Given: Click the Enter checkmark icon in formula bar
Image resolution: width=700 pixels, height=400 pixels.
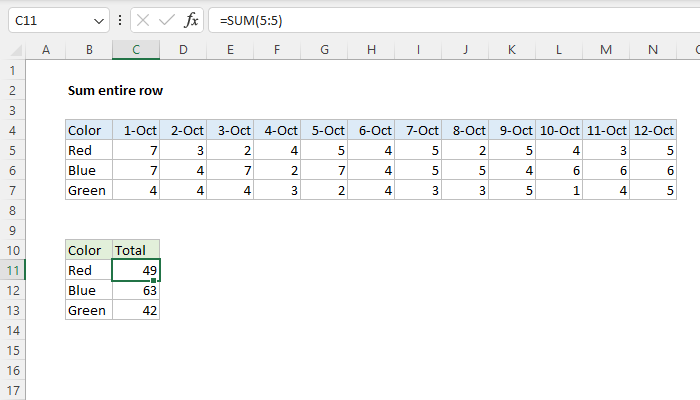Looking at the screenshot, I should coord(167,21).
